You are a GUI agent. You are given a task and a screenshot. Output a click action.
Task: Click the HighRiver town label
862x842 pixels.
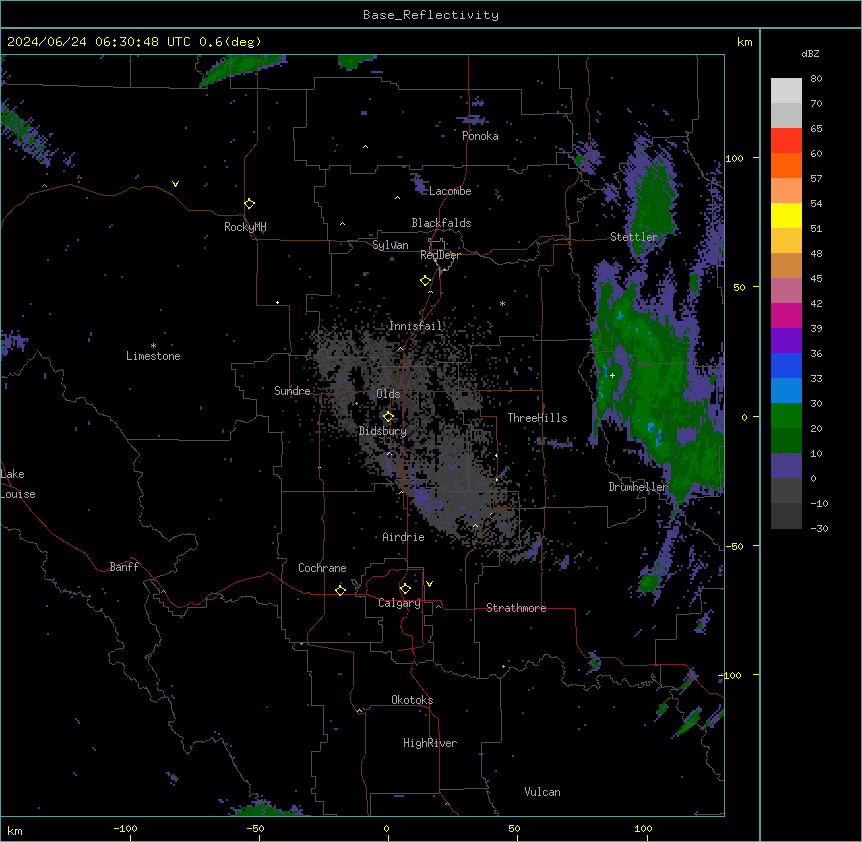(x=430, y=743)
